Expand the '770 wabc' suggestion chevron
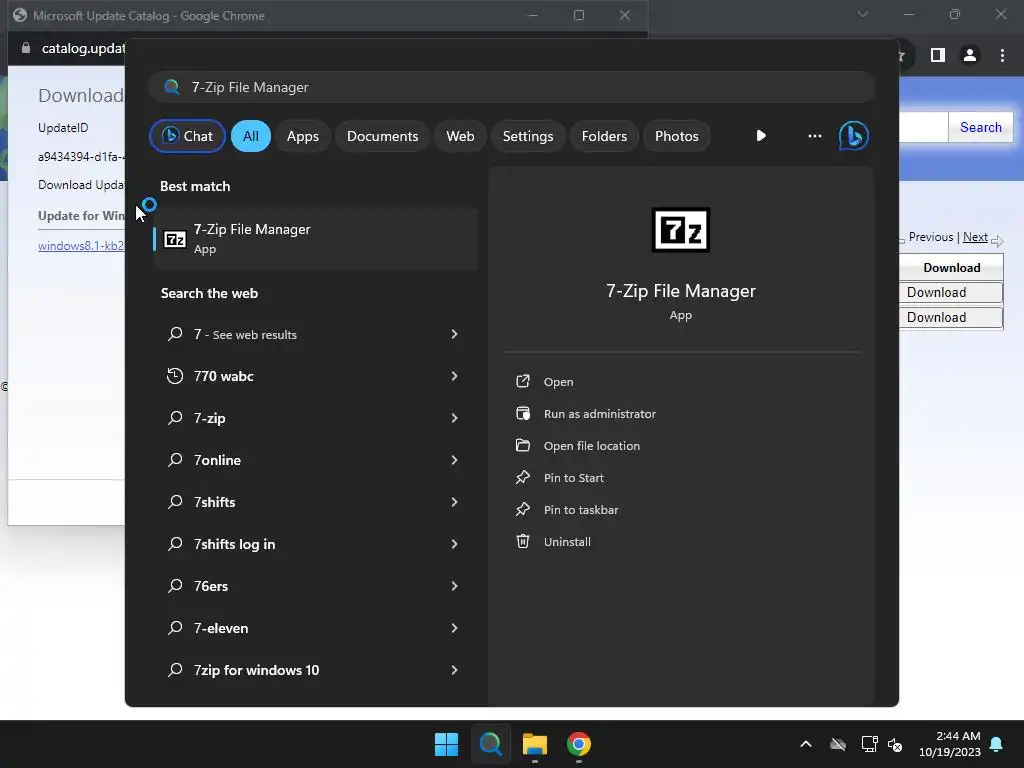Viewport: 1024px width, 768px height. (455, 376)
